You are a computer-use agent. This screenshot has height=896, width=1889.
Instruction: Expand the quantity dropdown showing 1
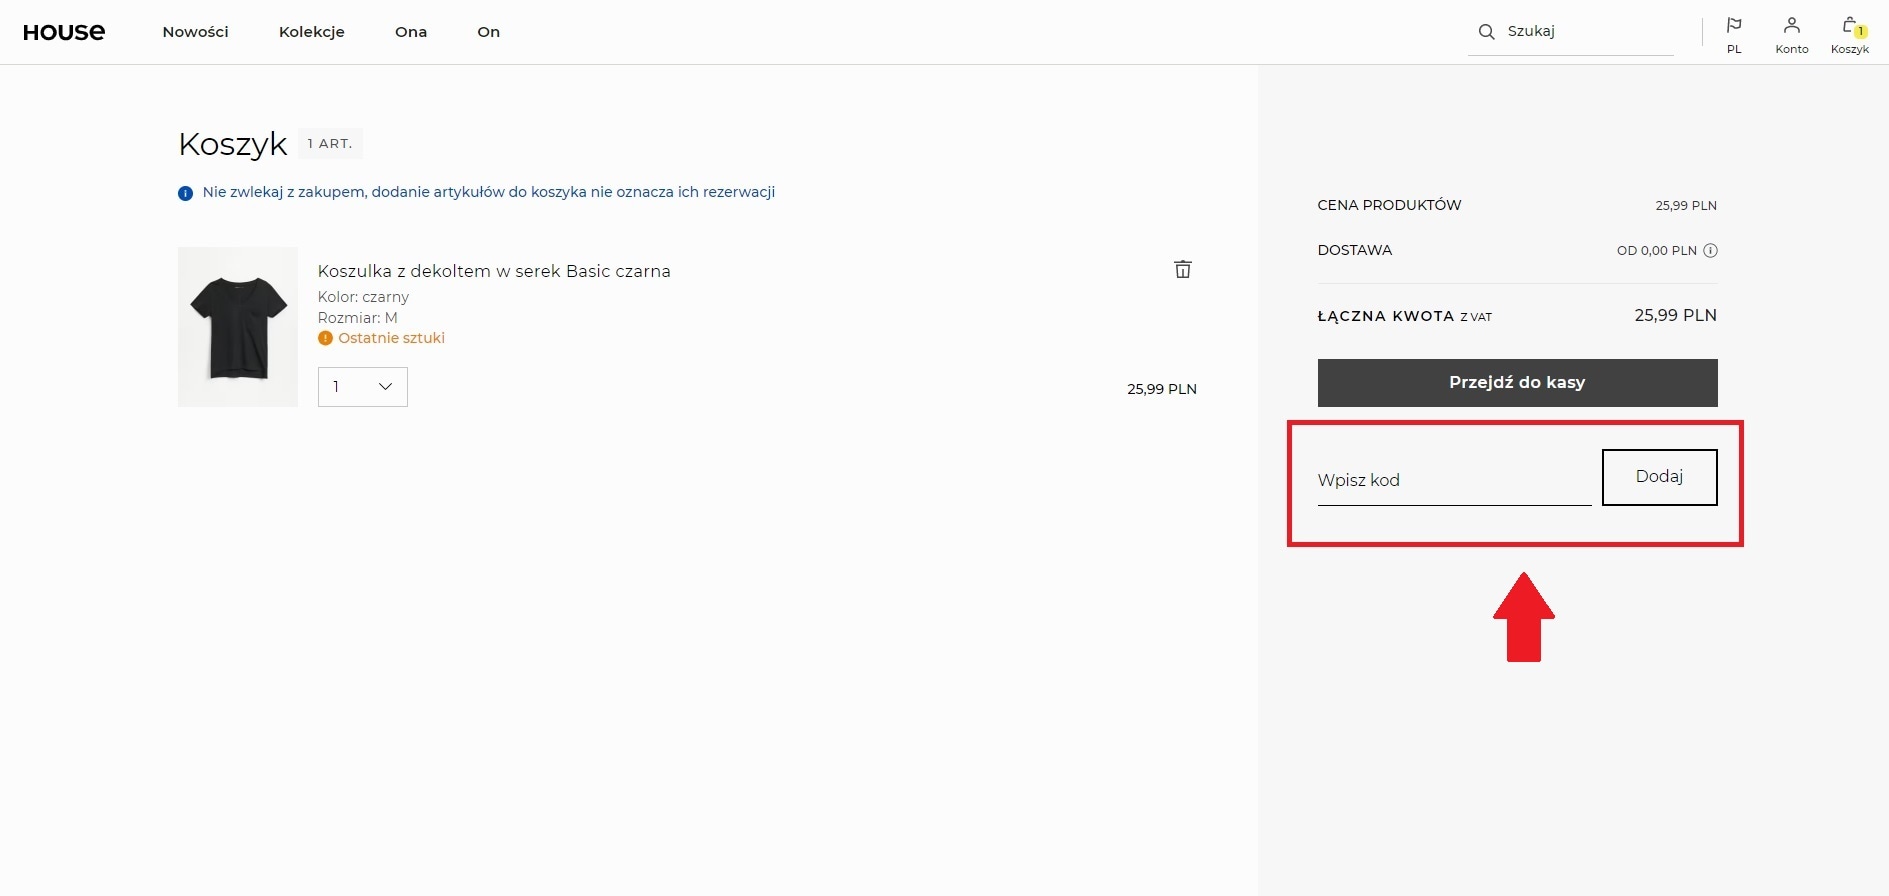point(363,387)
